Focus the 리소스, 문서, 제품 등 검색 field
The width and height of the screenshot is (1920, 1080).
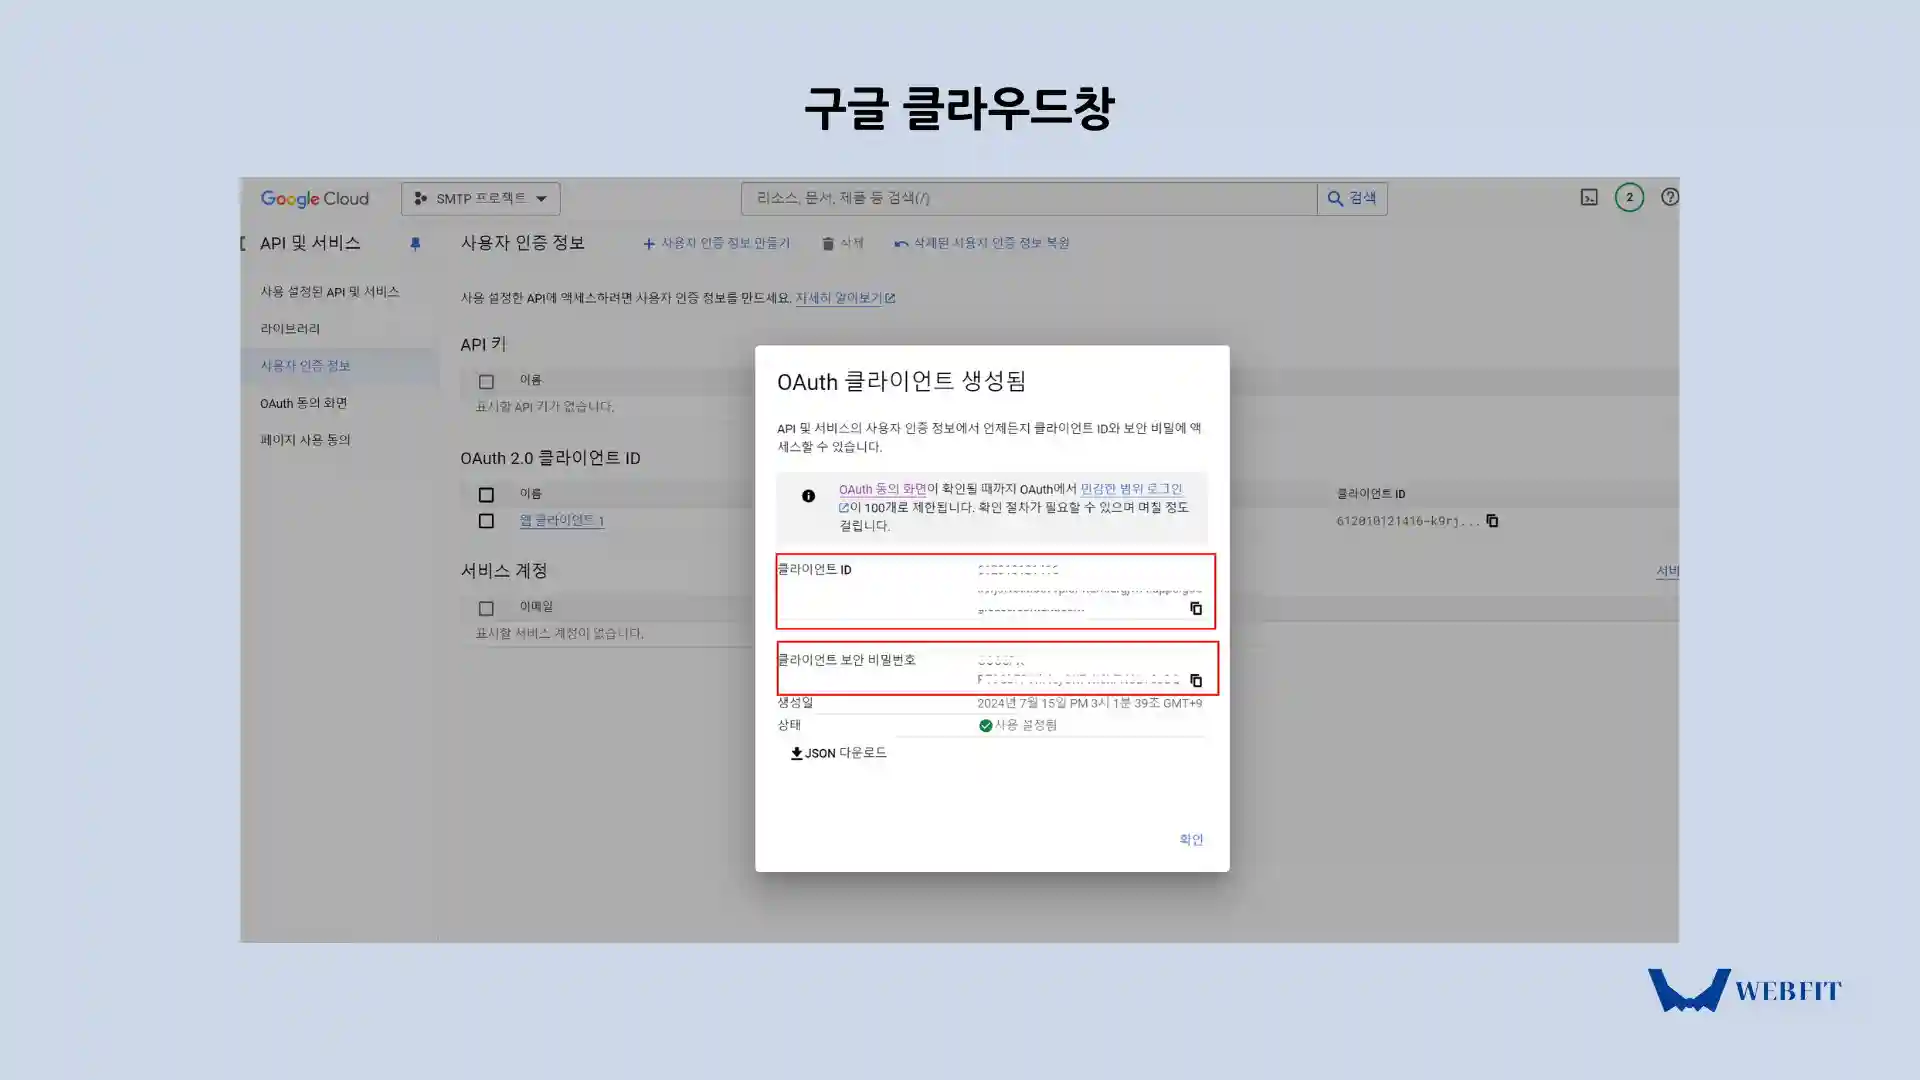[x=1028, y=199]
